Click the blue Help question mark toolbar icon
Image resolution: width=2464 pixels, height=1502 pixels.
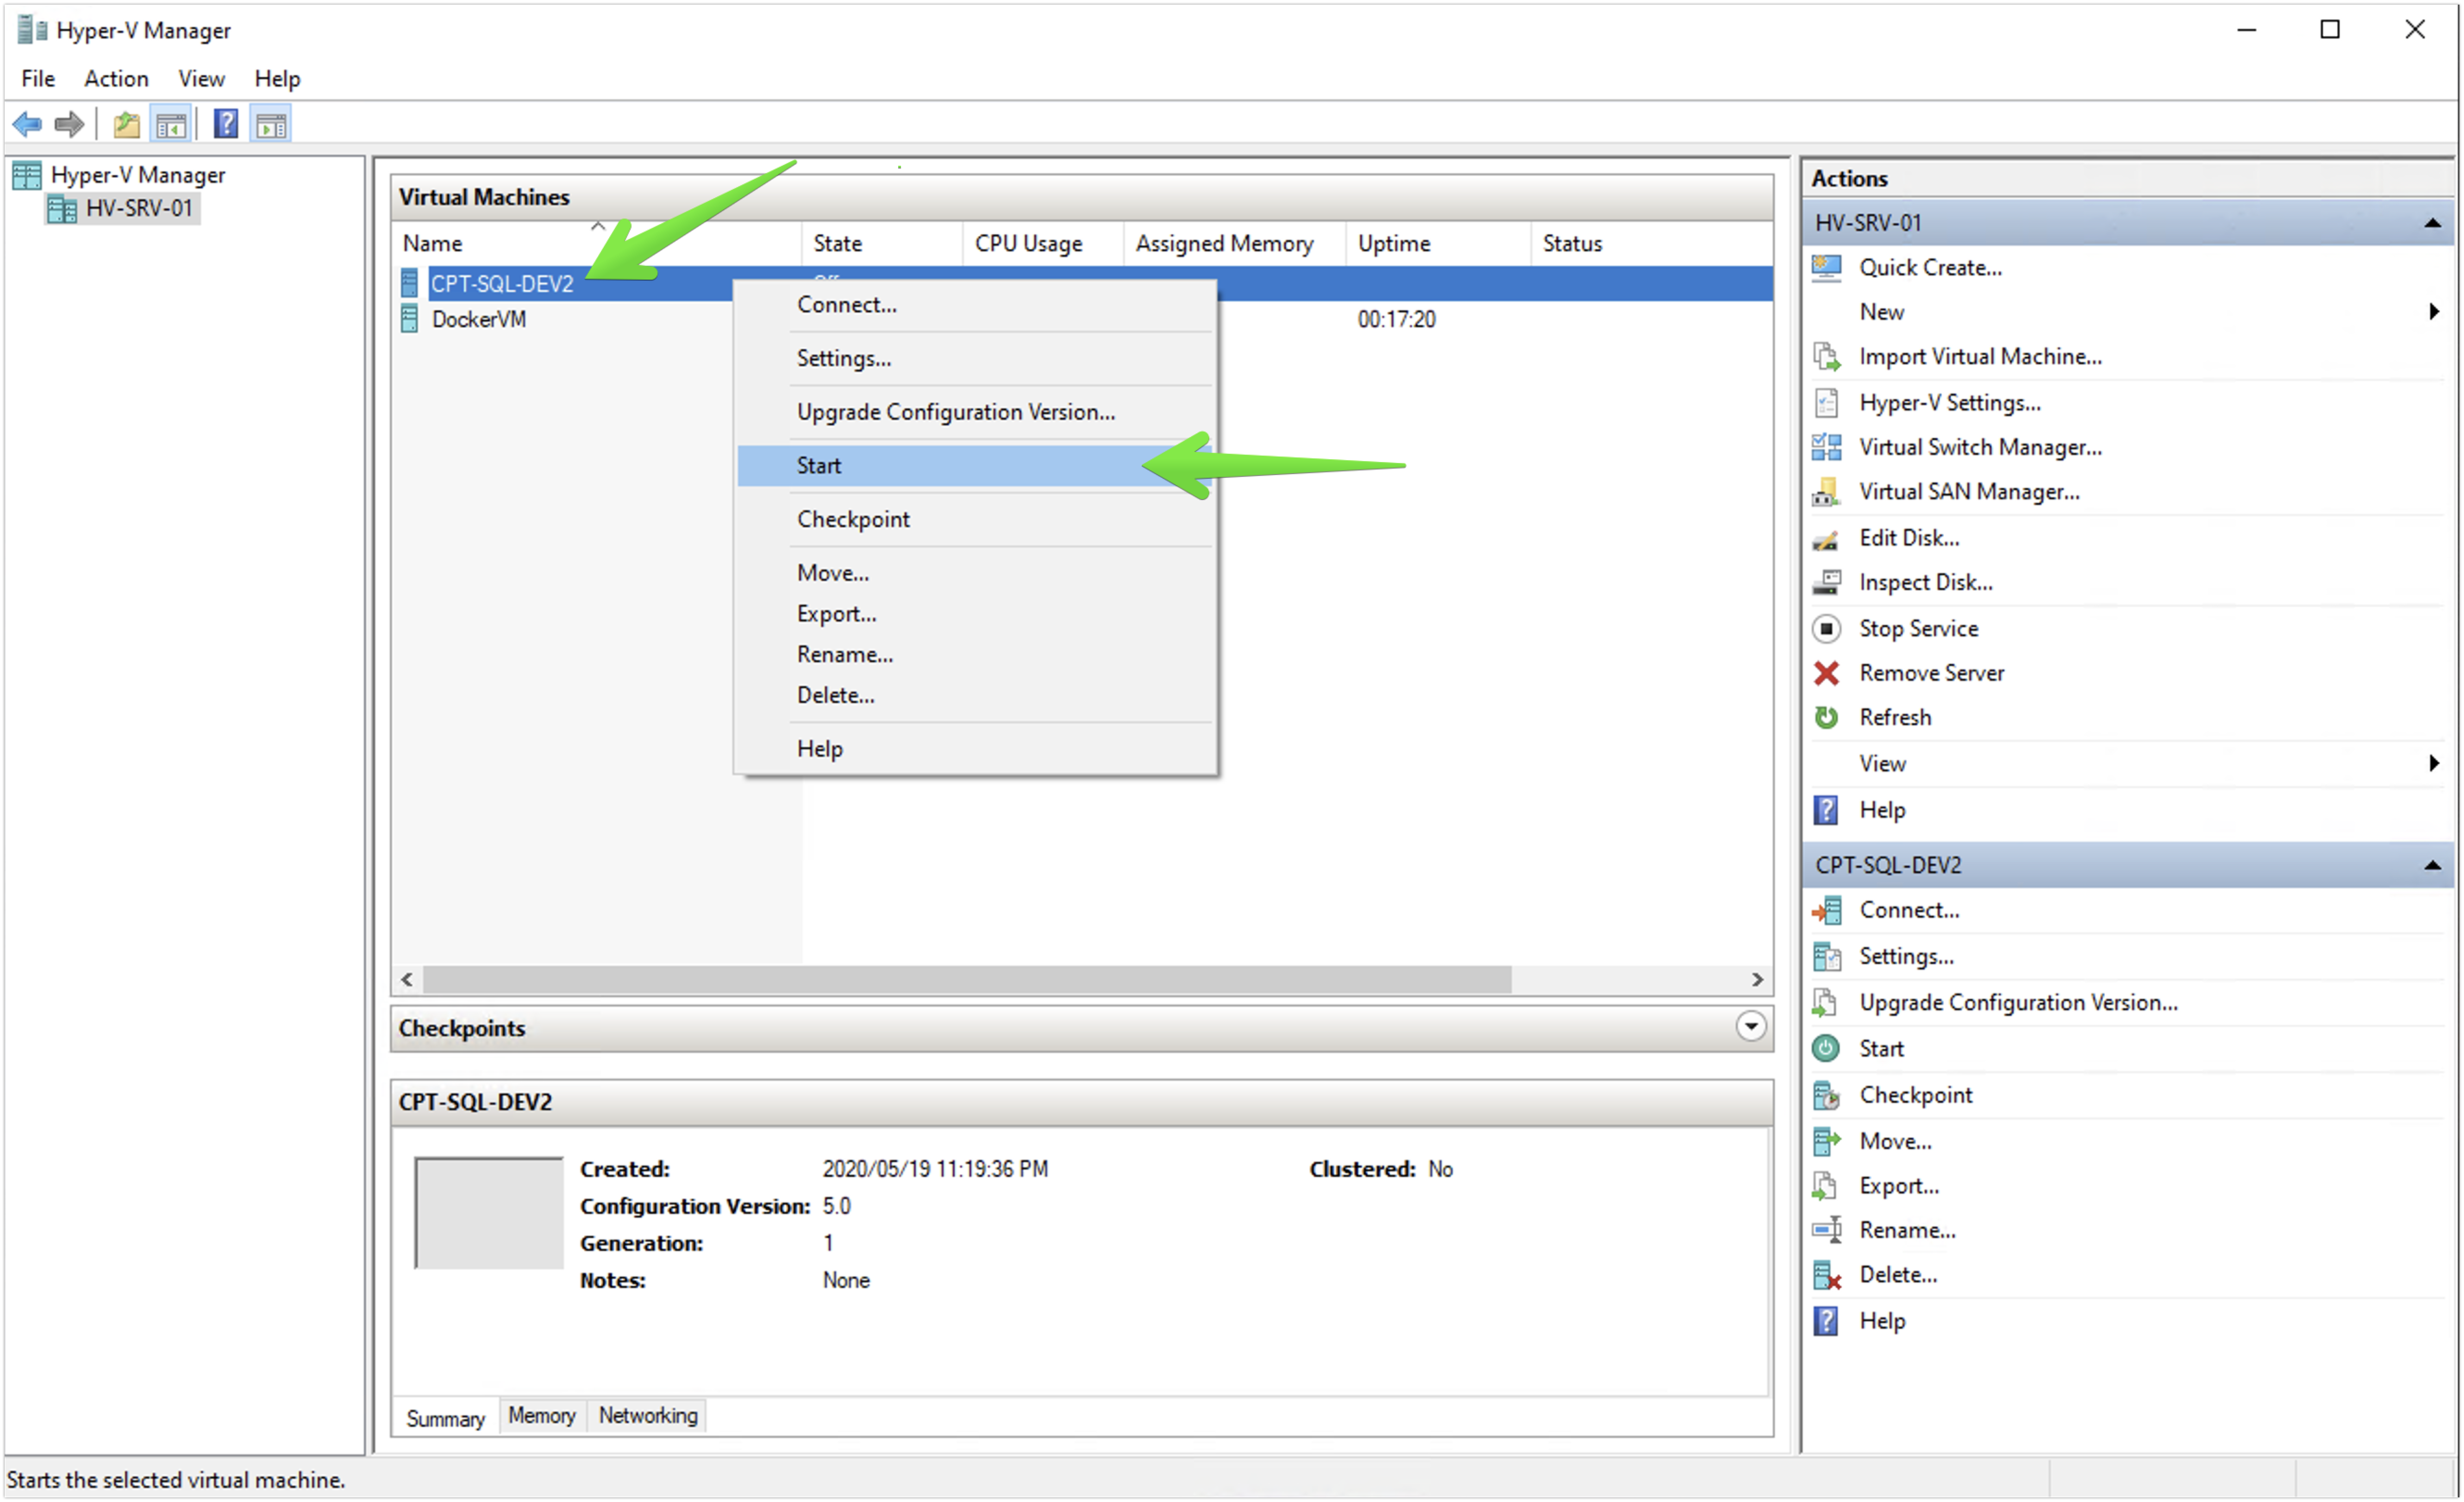point(226,124)
